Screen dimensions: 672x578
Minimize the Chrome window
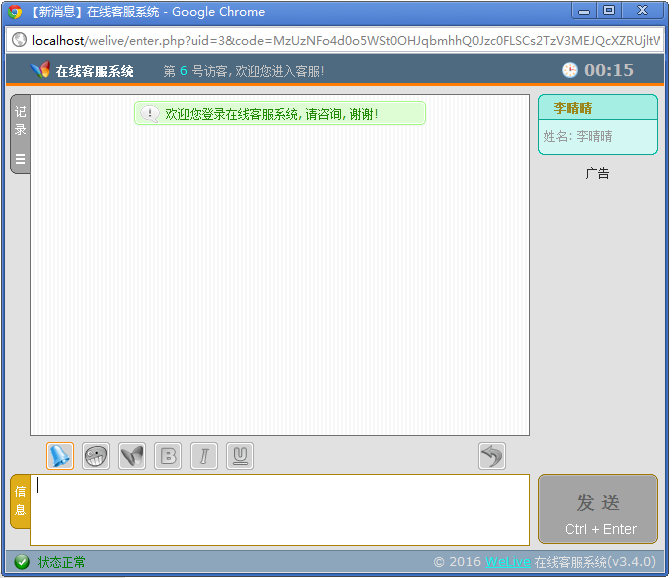coord(584,11)
